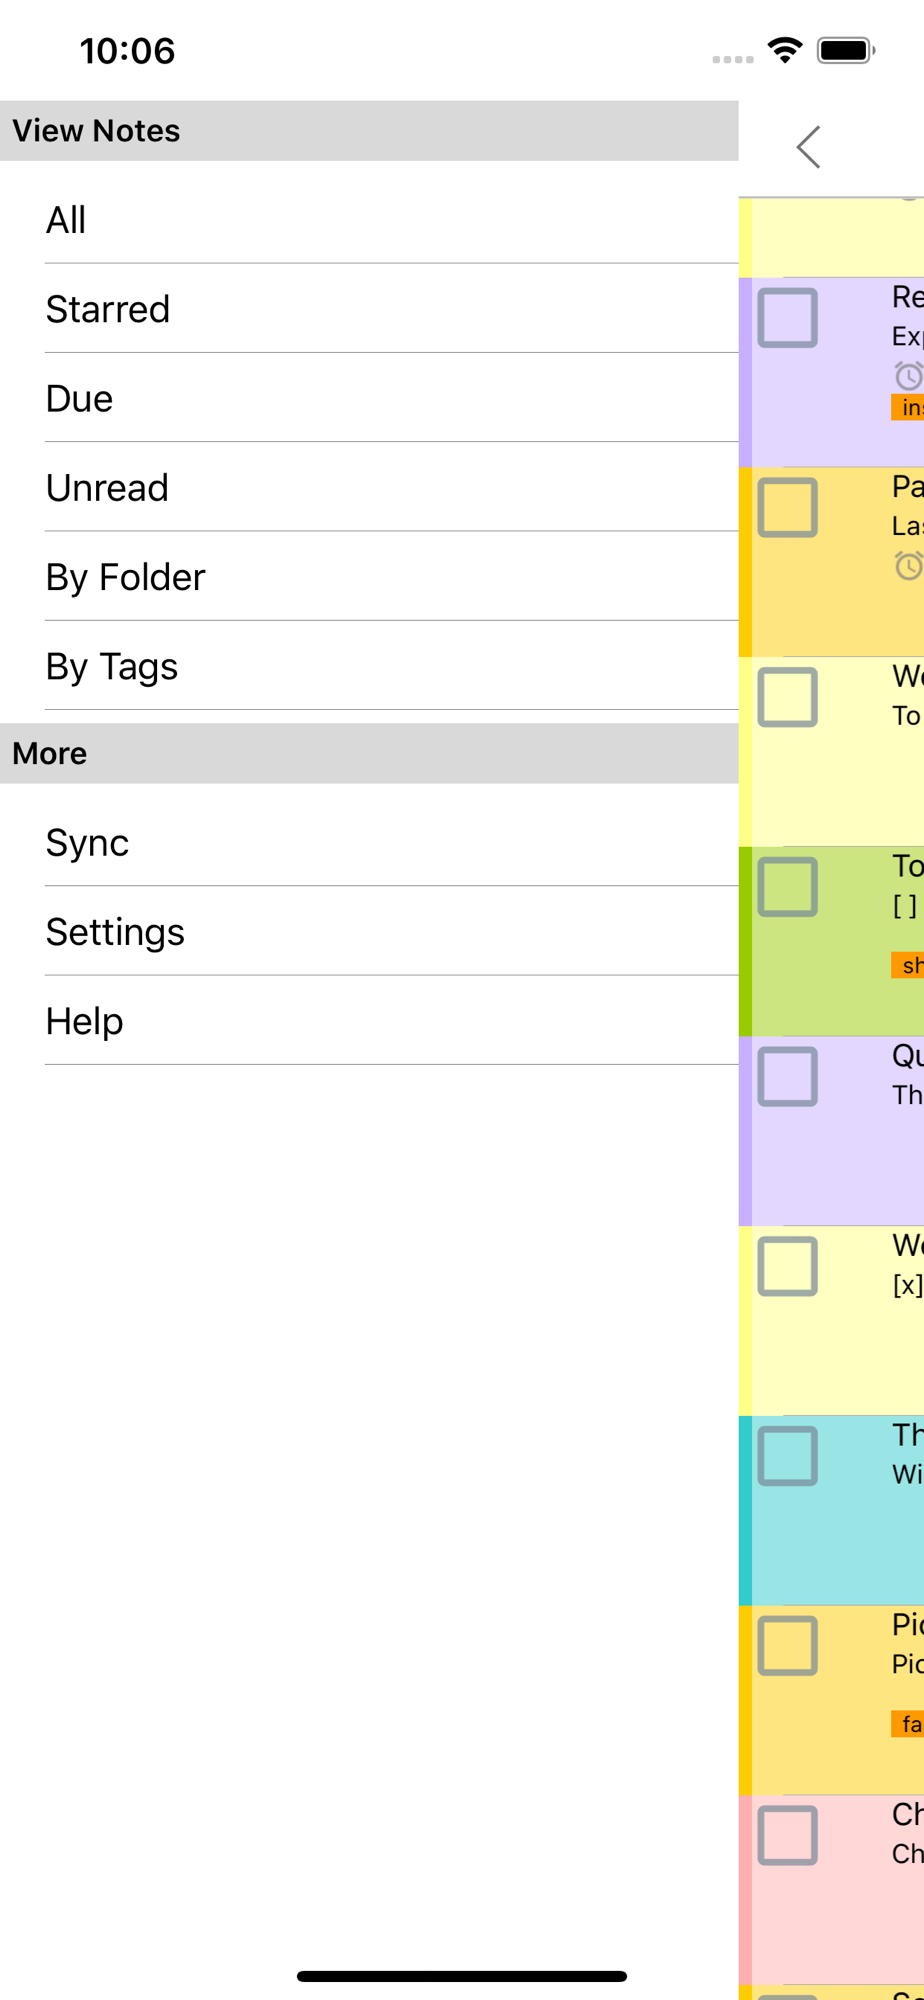Viewport: 924px width, 2000px height.
Task: Click the Wi-Fi status bar icon
Action: [x=786, y=50]
